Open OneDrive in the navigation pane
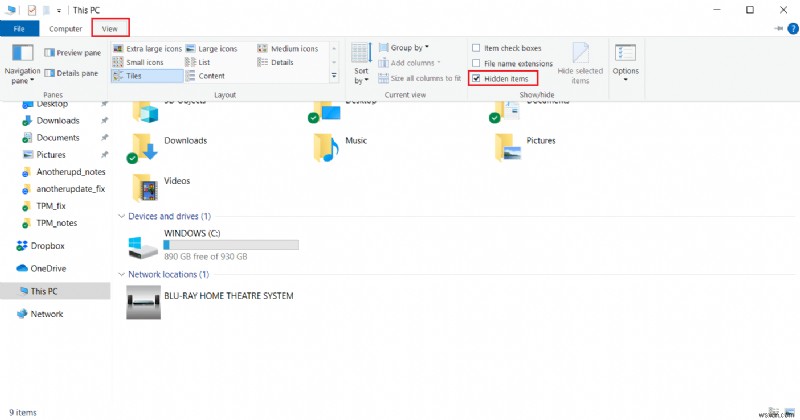 pos(48,268)
